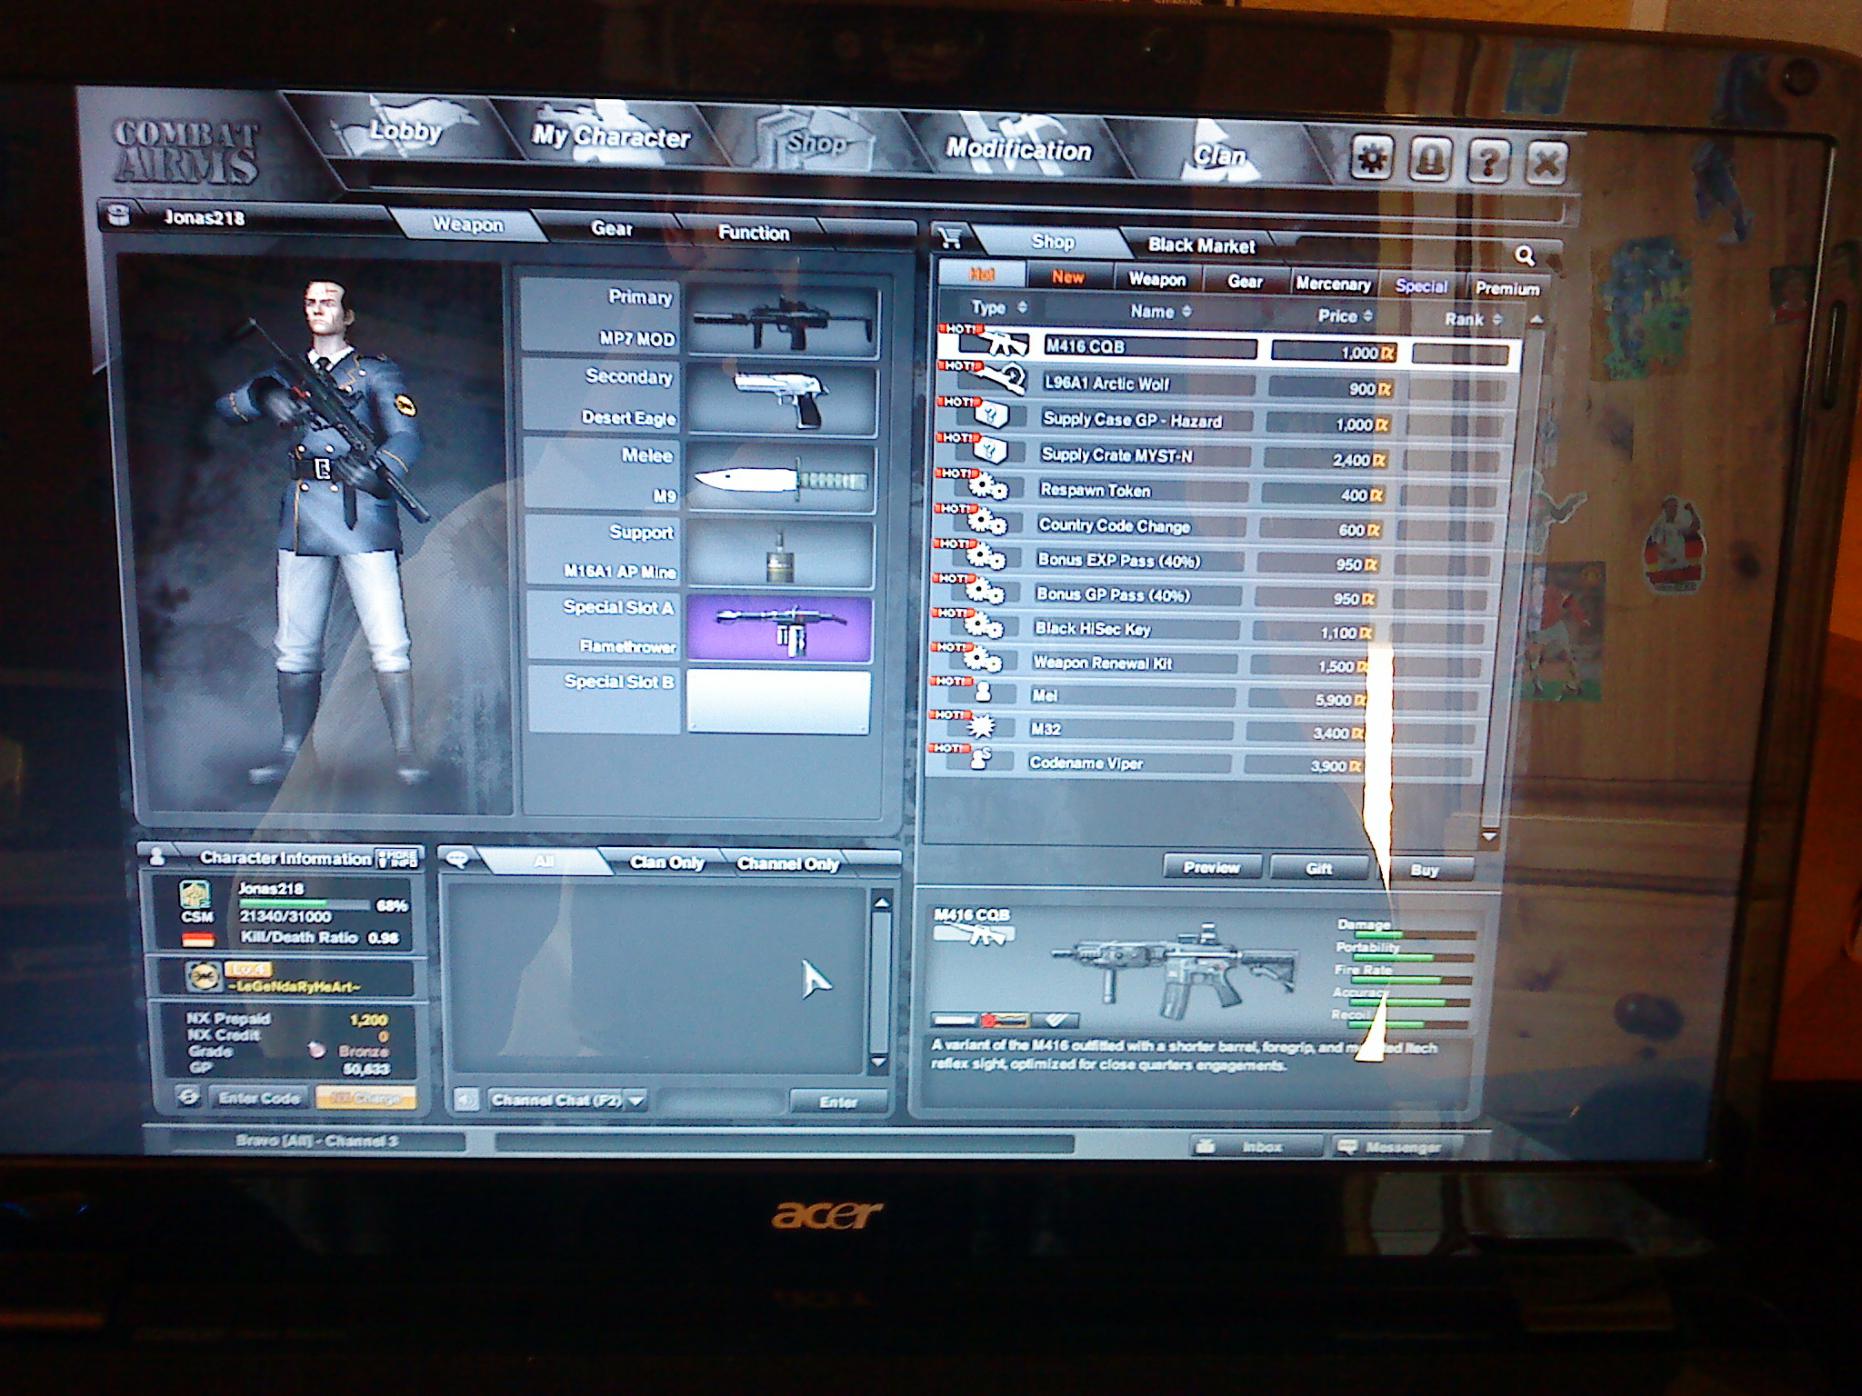Show the Mercenary shop category

click(1332, 284)
